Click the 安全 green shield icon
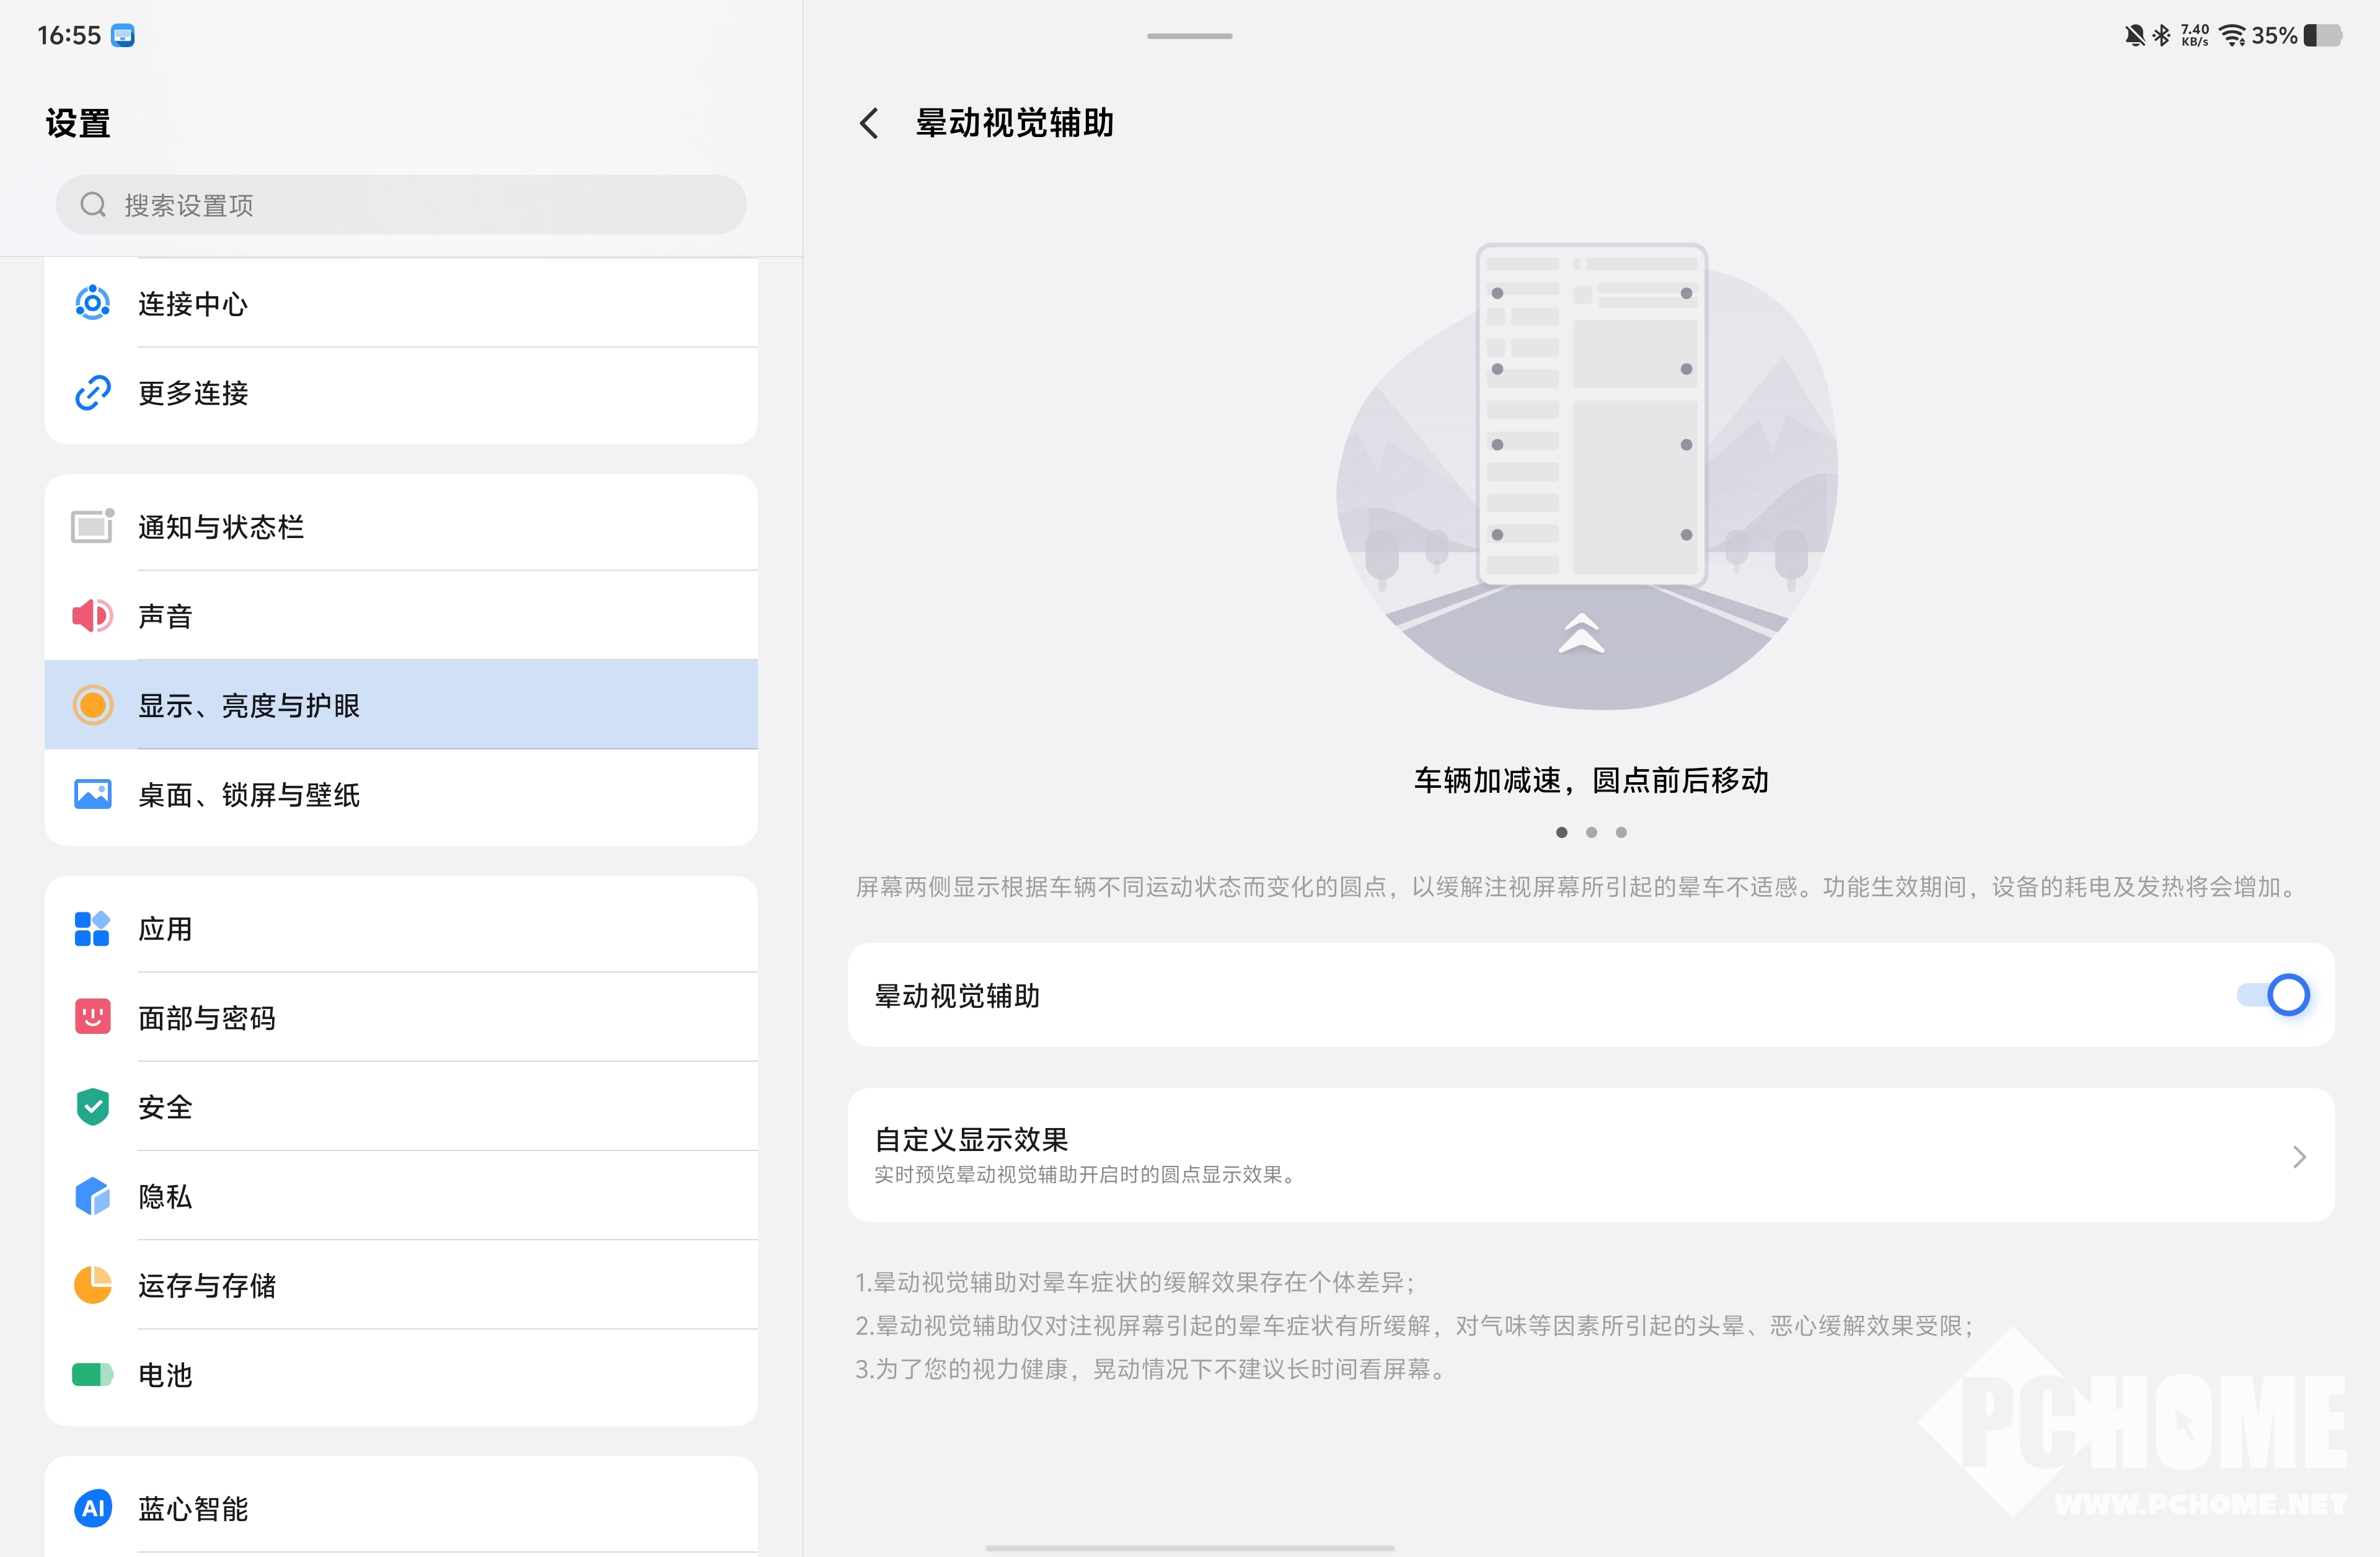 tap(93, 1106)
